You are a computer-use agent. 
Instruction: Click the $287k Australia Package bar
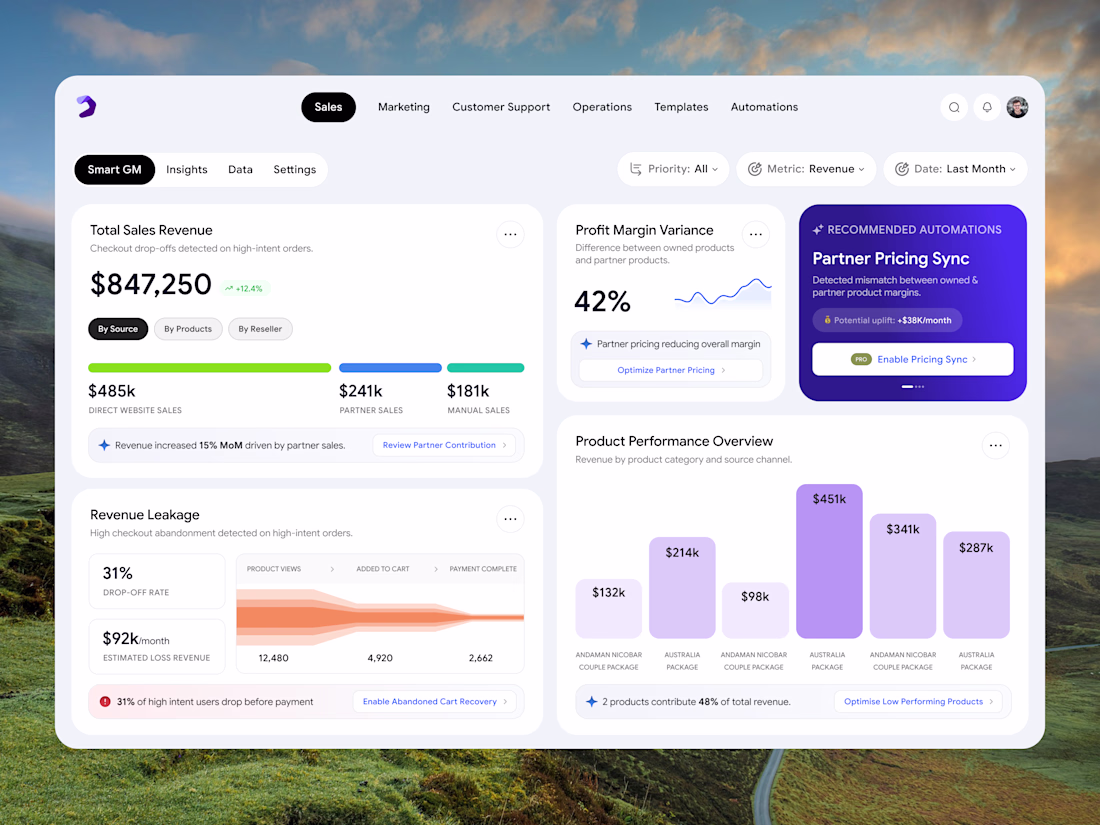977,585
